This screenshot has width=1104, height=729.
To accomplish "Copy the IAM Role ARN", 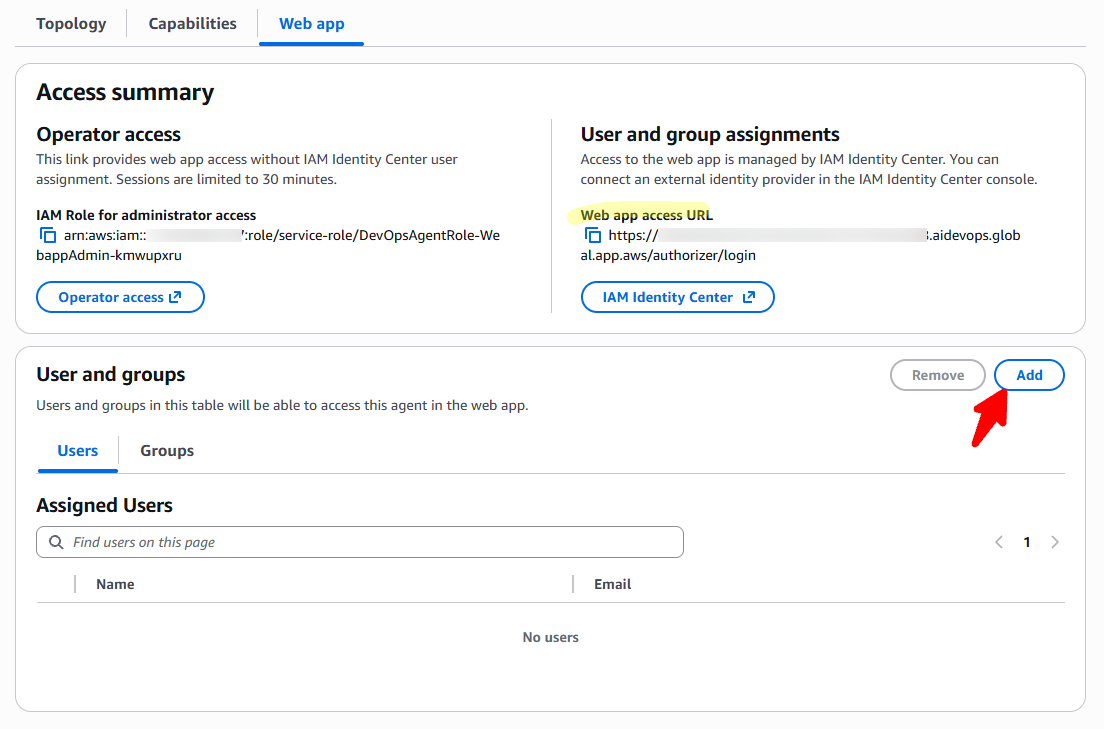I will (48, 236).
